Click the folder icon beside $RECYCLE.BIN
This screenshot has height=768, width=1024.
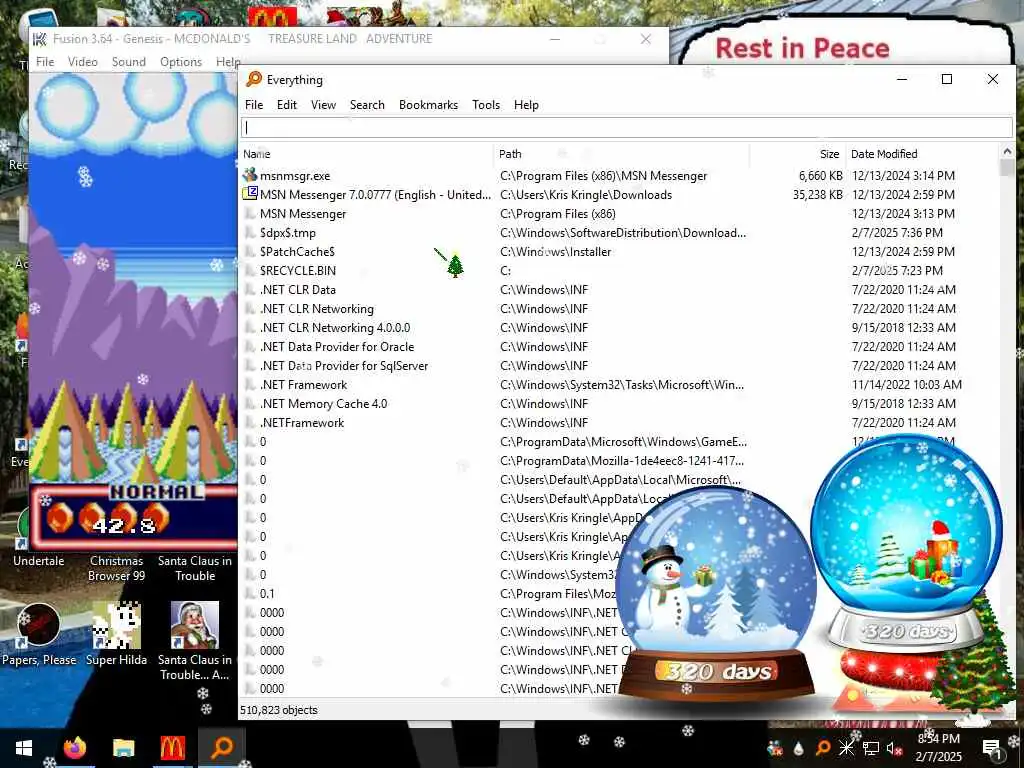tap(249, 270)
